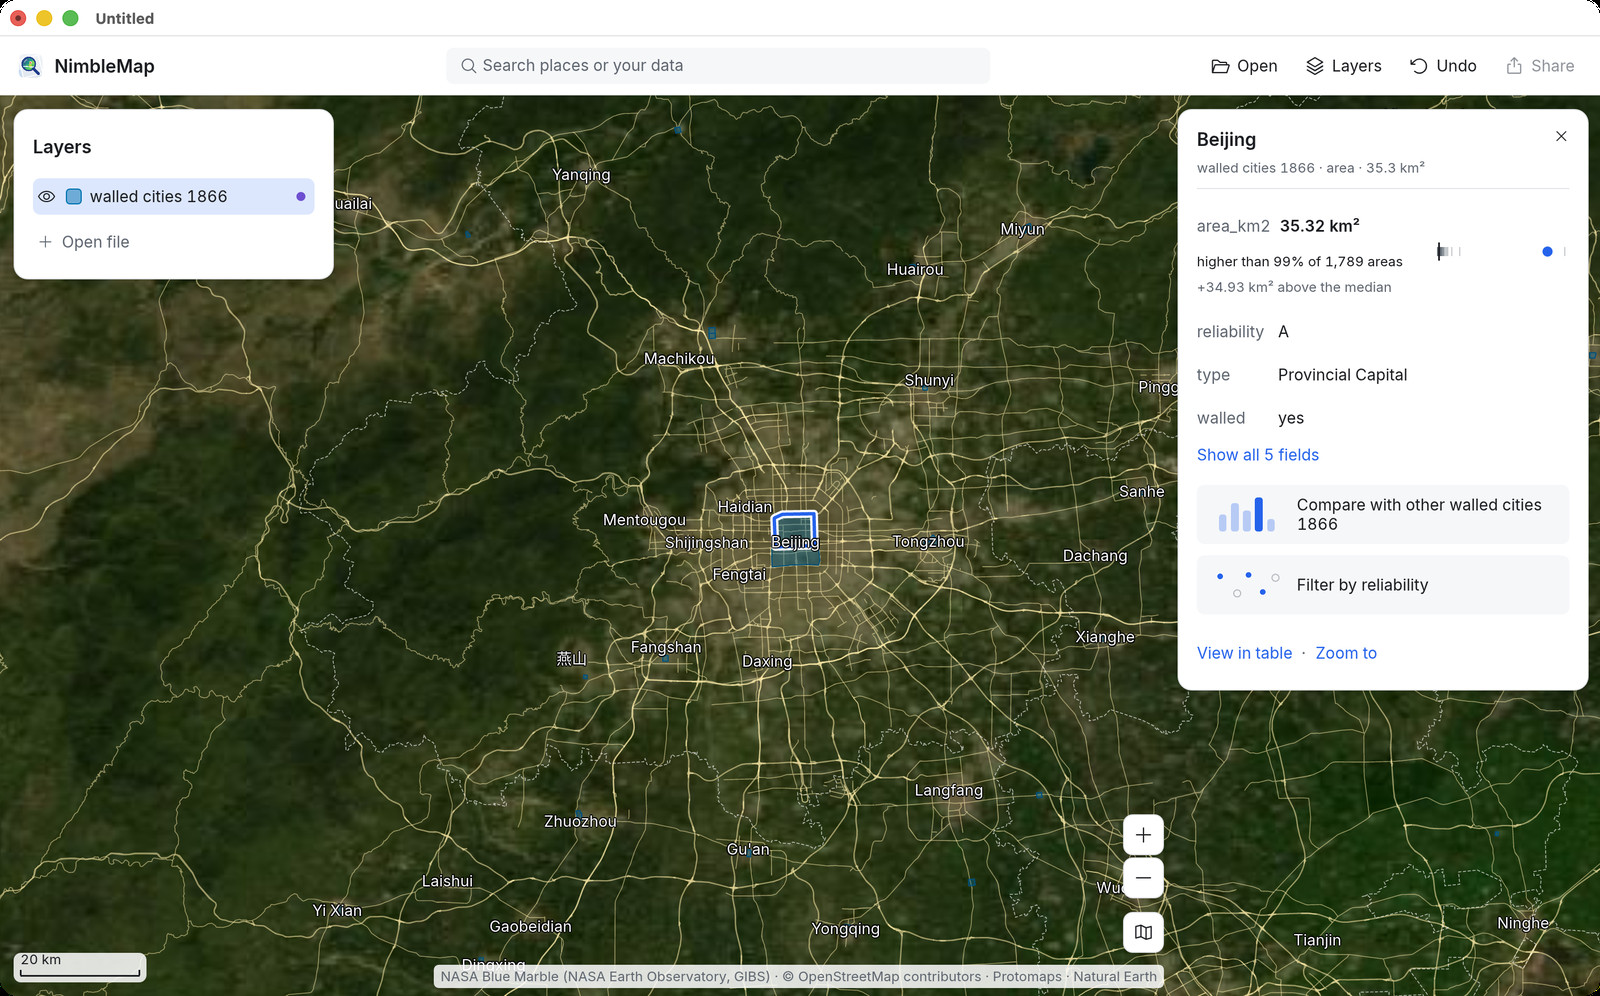The height and width of the screenshot is (996, 1600).
Task: Open Compare with other walled cities 1866
Action: coord(1383,515)
